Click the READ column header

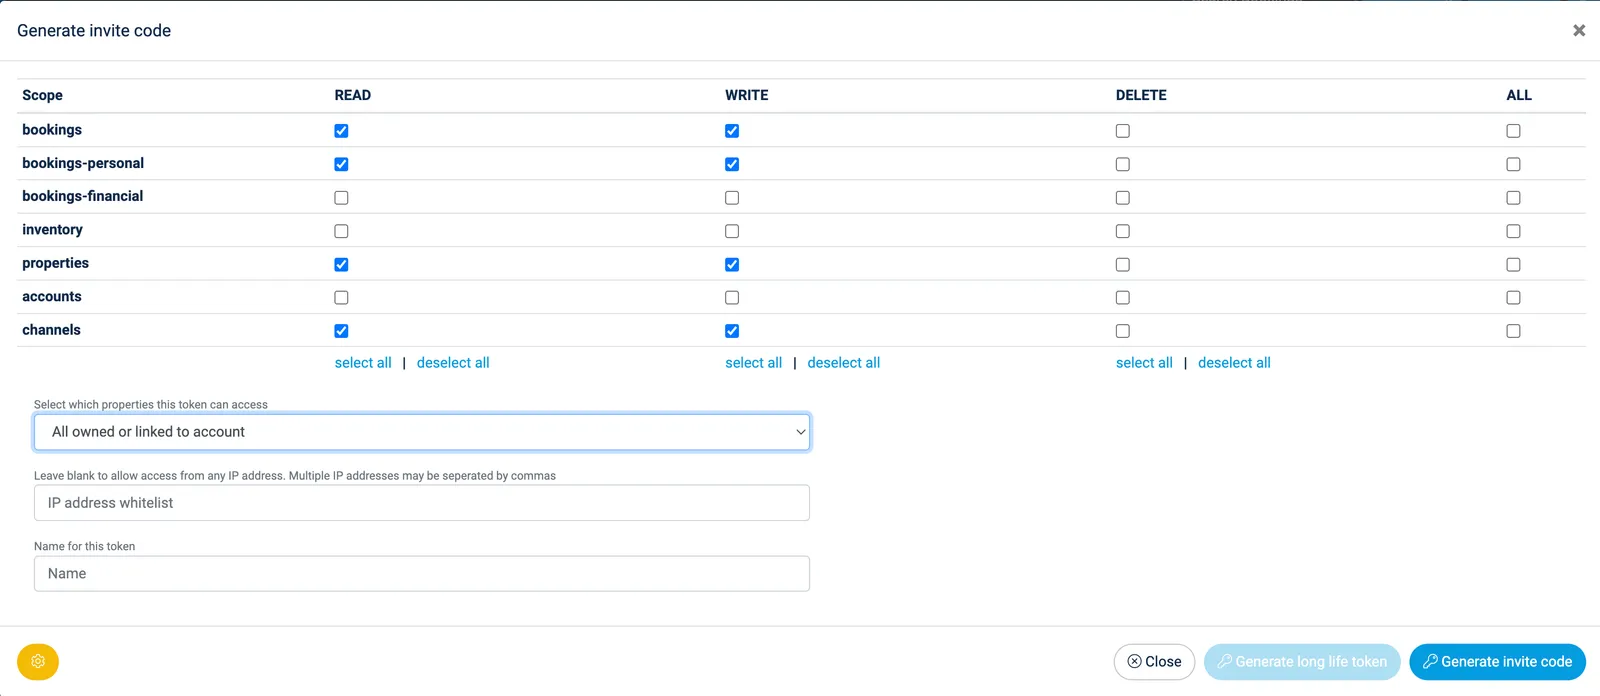tap(353, 95)
